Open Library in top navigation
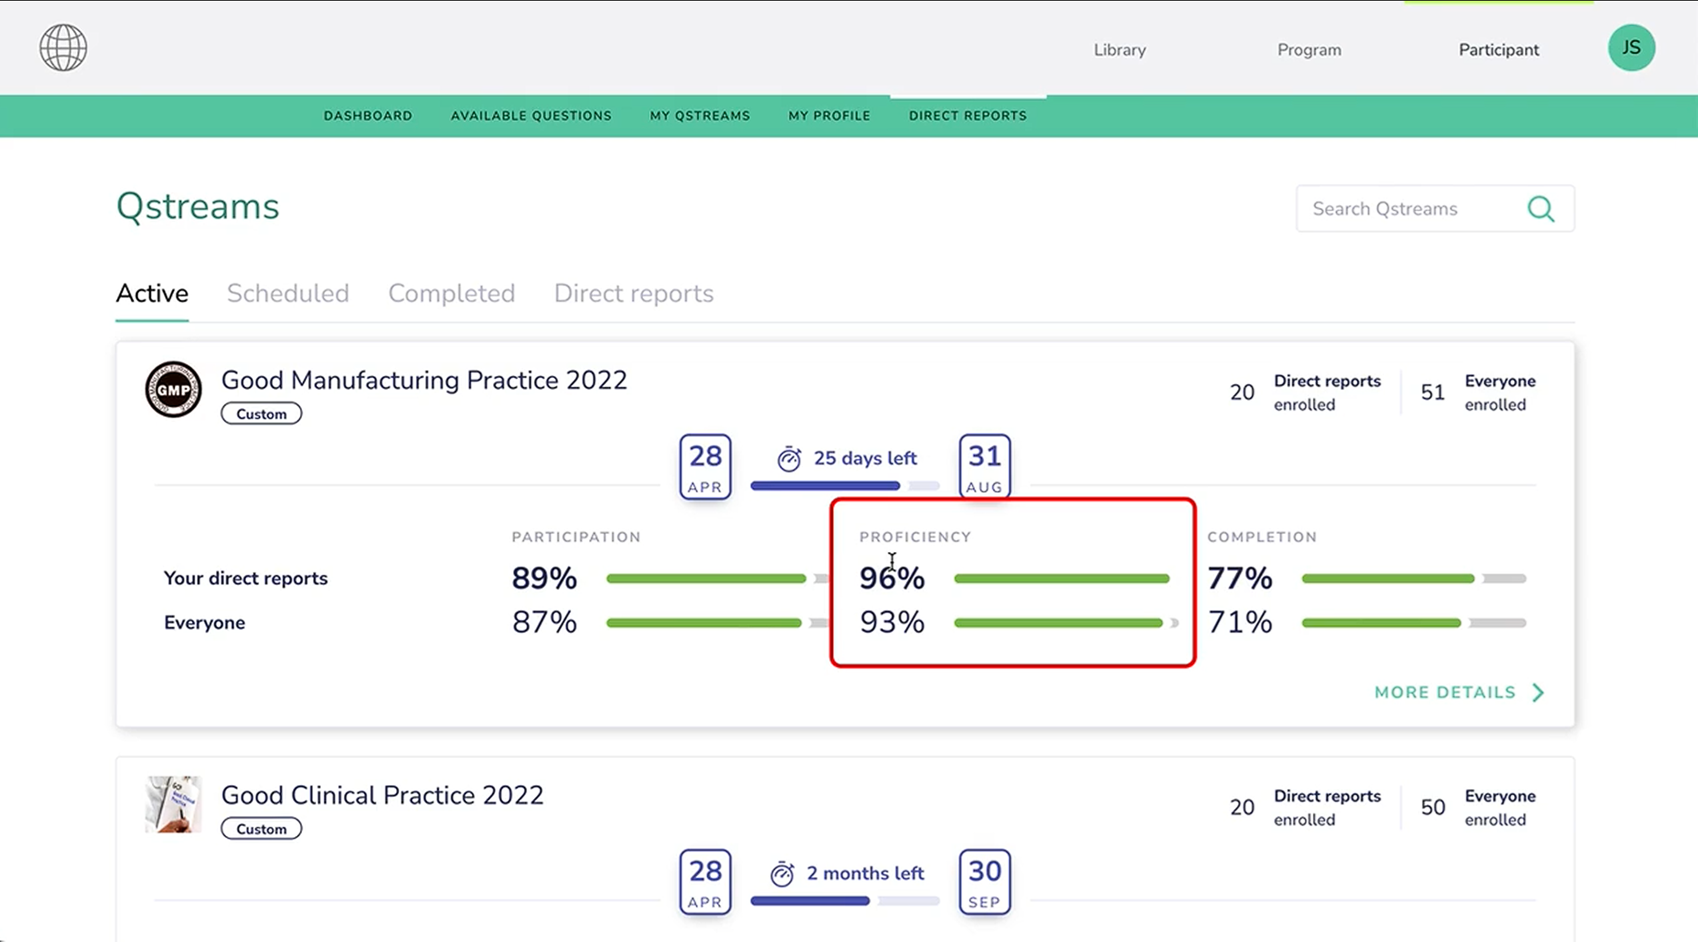 [1119, 50]
